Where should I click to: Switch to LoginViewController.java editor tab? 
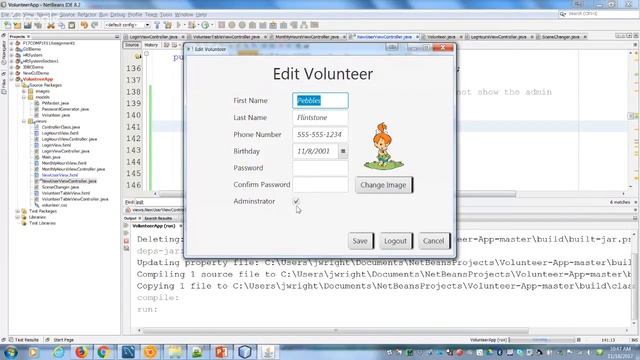[x=153, y=37]
